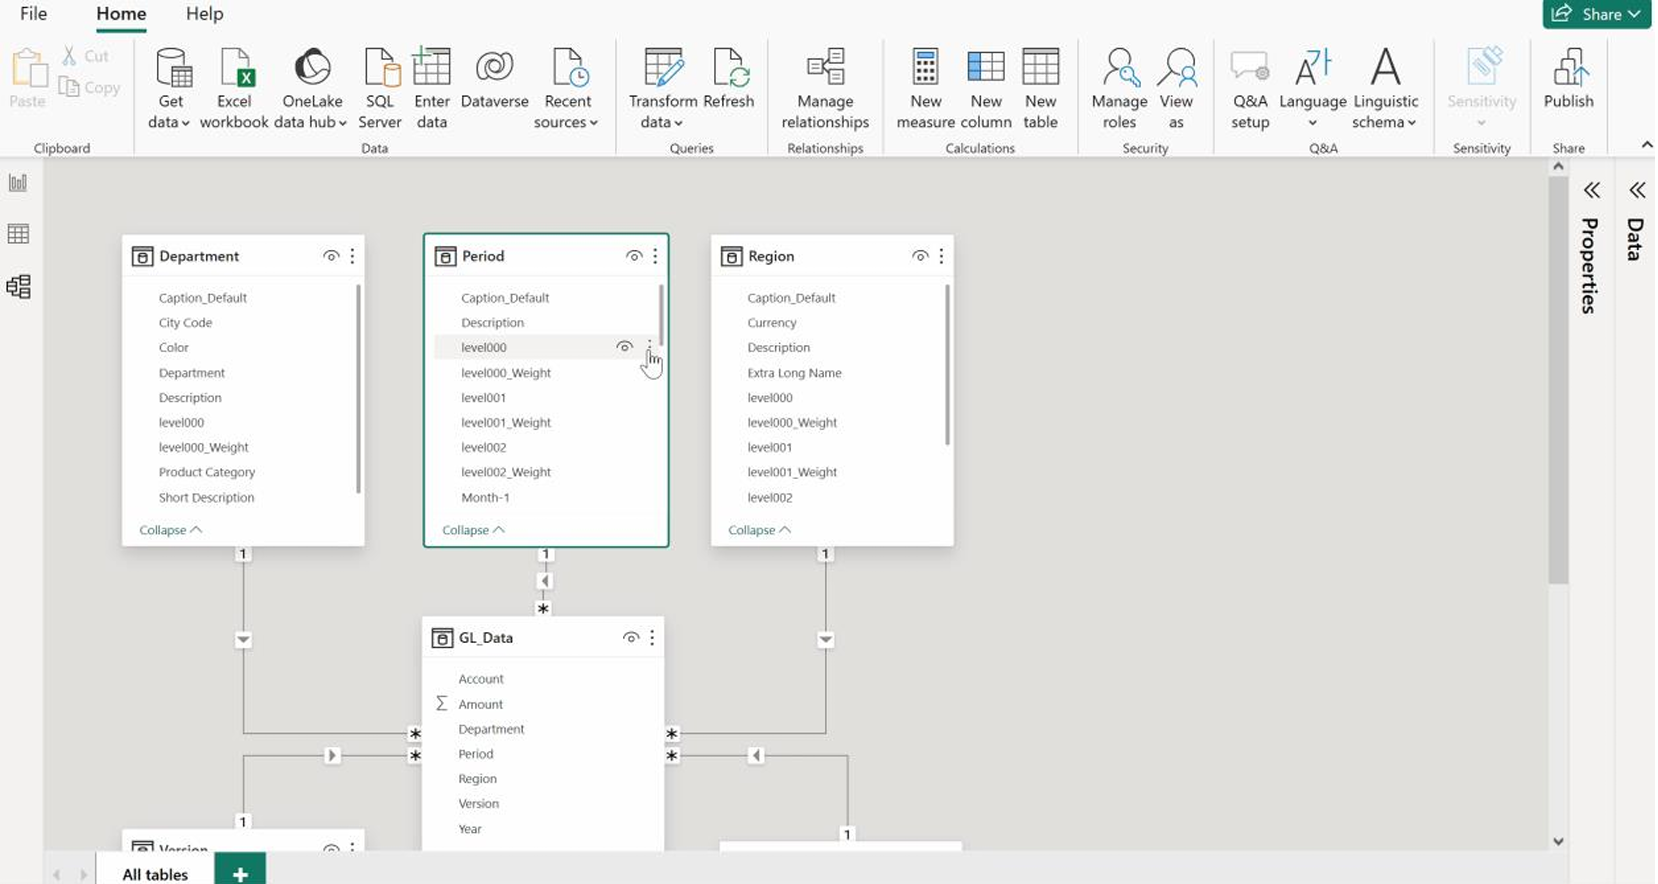Viewport: 1658px width, 884px height.
Task: Expand the Data pane
Action: click(x=1637, y=190)
